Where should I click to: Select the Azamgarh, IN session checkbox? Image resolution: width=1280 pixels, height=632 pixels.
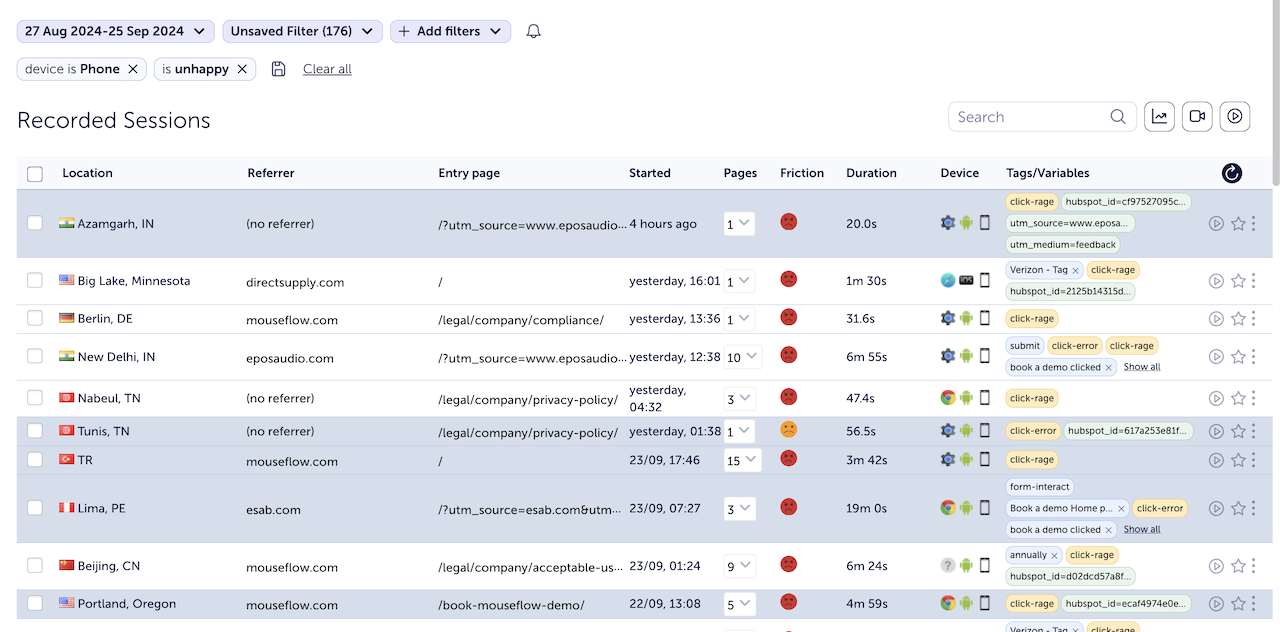pos(35,223)
